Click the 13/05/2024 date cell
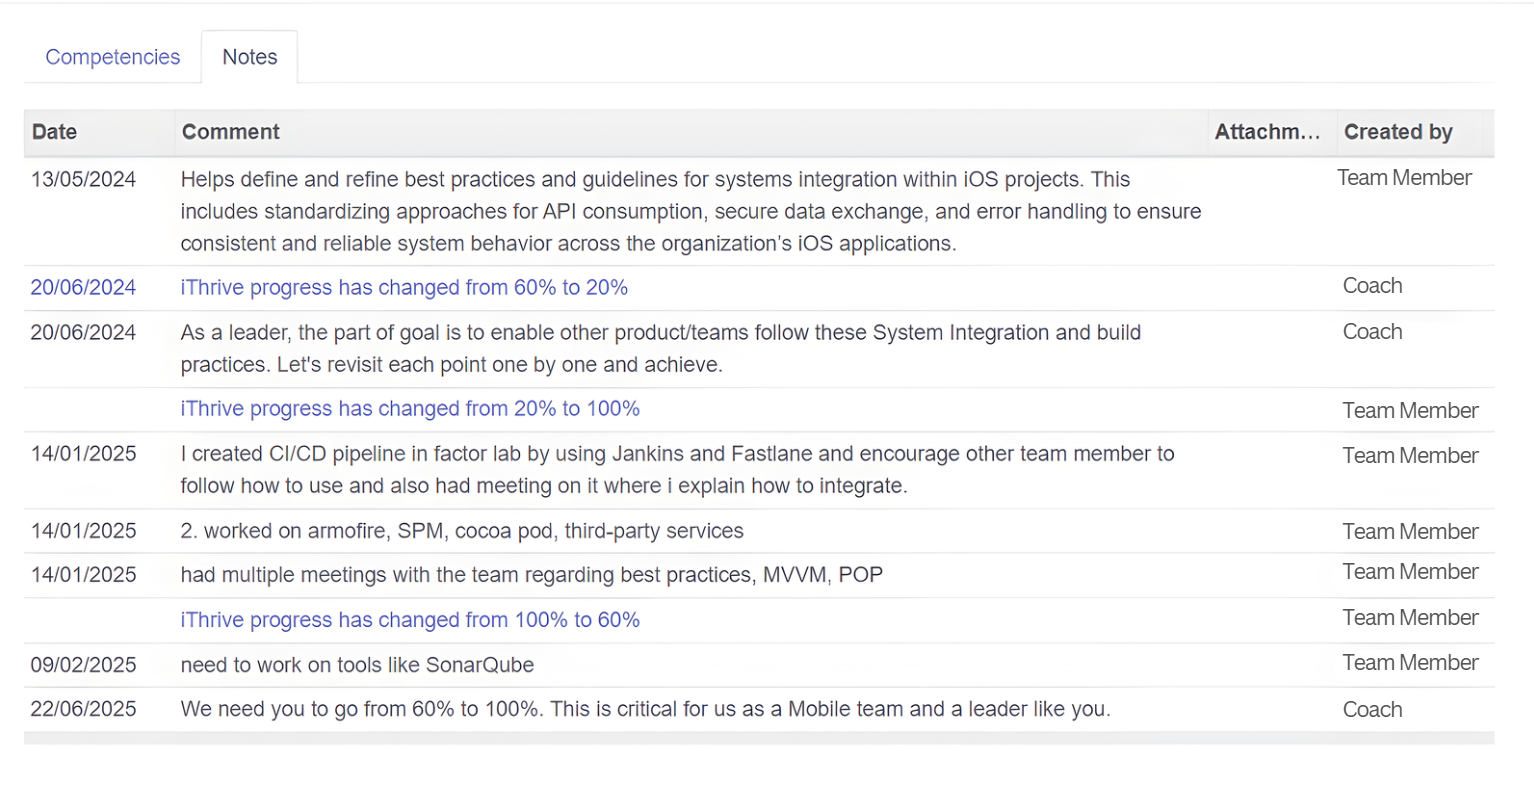The height and width of the screenshot is (785, 1534). pos(83,180)
